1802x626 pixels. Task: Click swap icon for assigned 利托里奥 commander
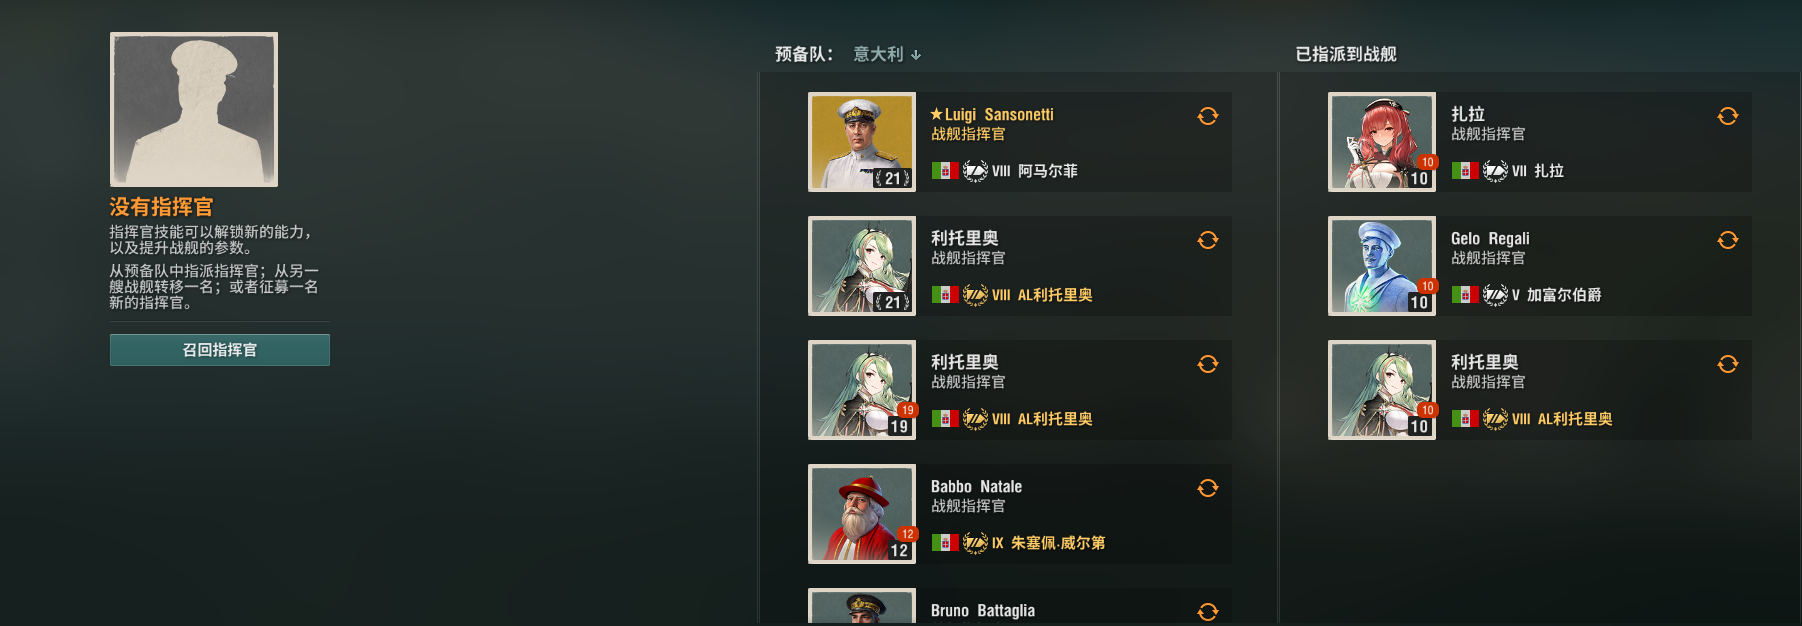click(x=1728, y=364)
